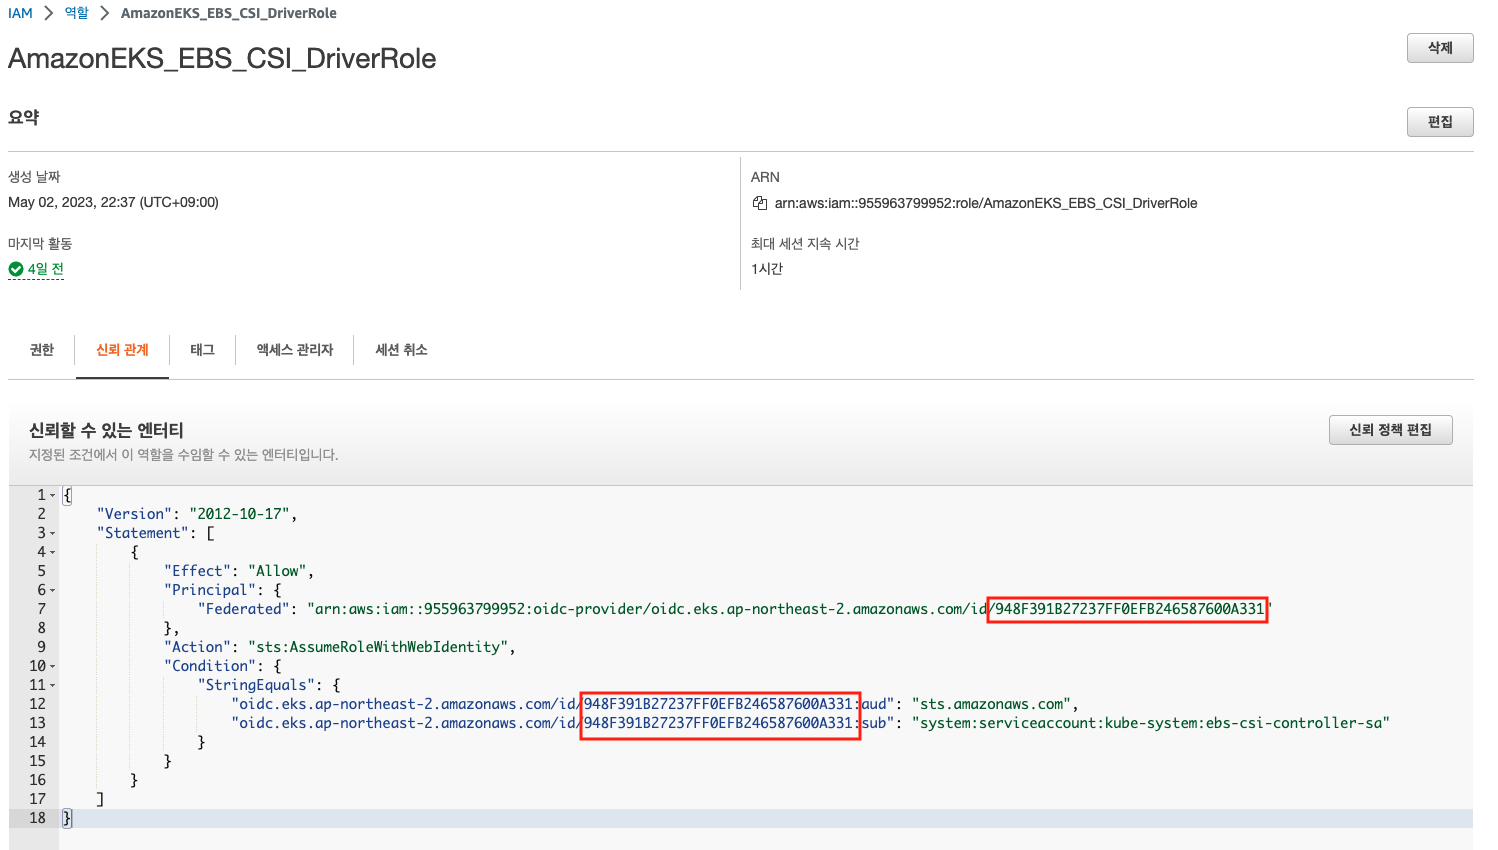Click "Version" key in policy JSON
Viewport: 1498px width, 850px height.
134,514
